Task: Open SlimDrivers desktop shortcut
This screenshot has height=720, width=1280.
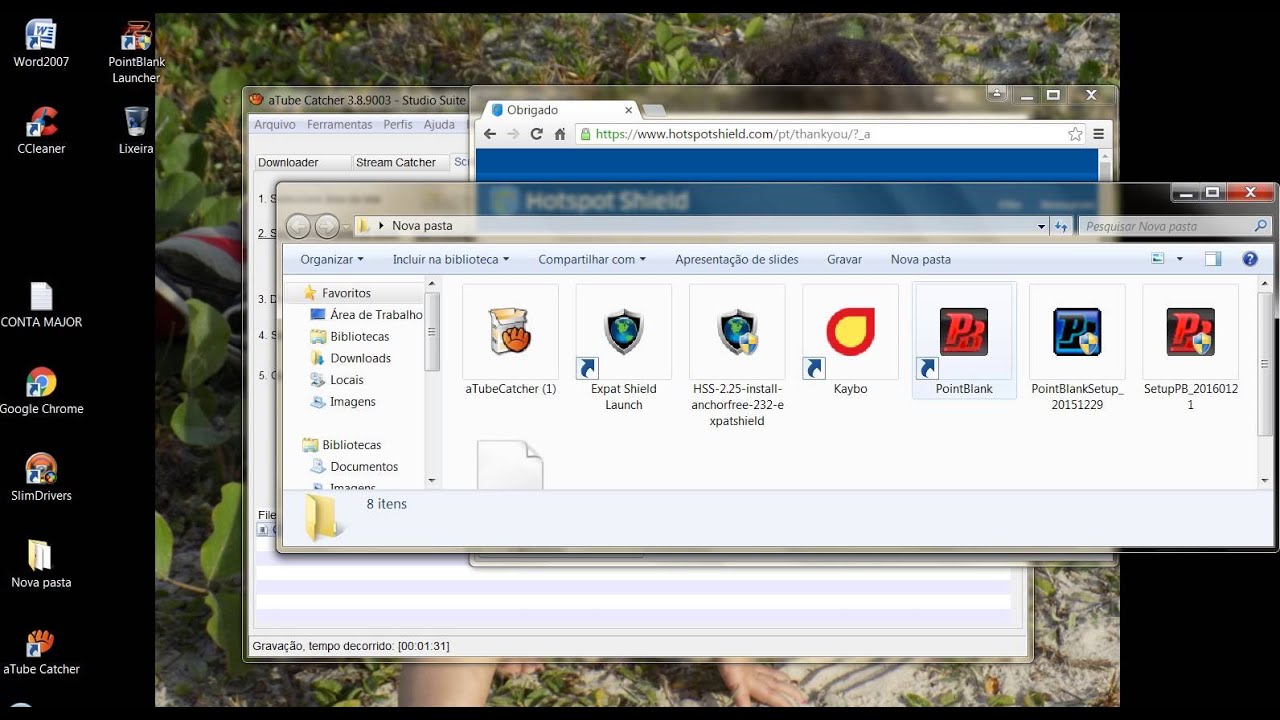Action: (x=41, y=478)
